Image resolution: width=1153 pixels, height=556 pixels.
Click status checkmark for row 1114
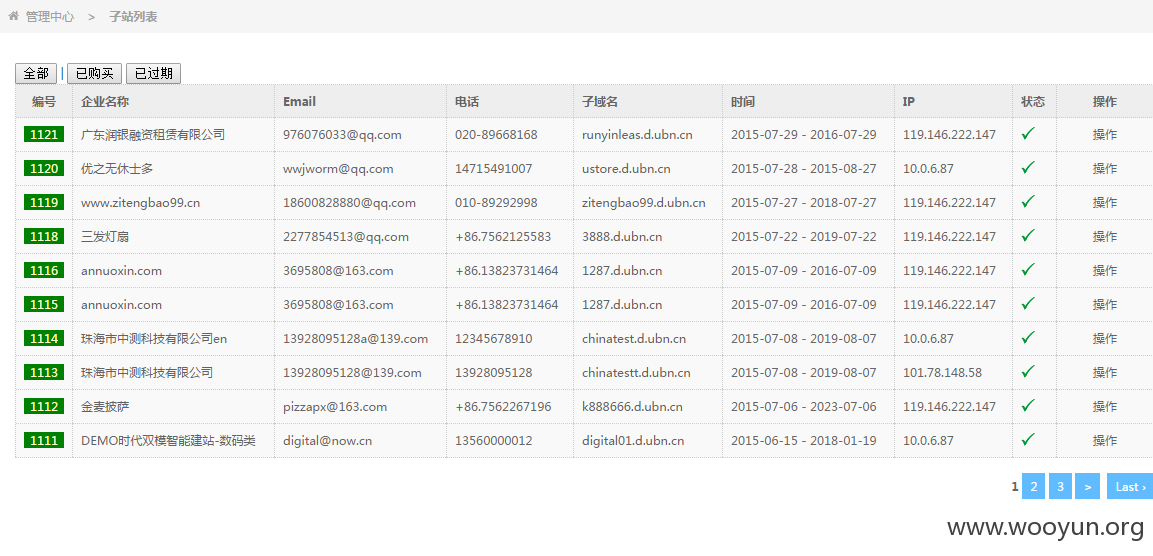(1028, 338)
